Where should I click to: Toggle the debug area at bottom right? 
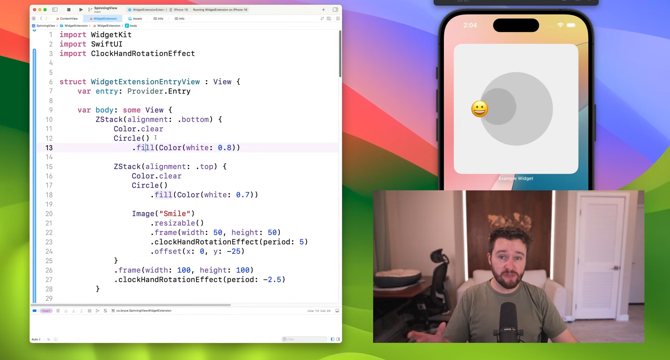[337, 311]
